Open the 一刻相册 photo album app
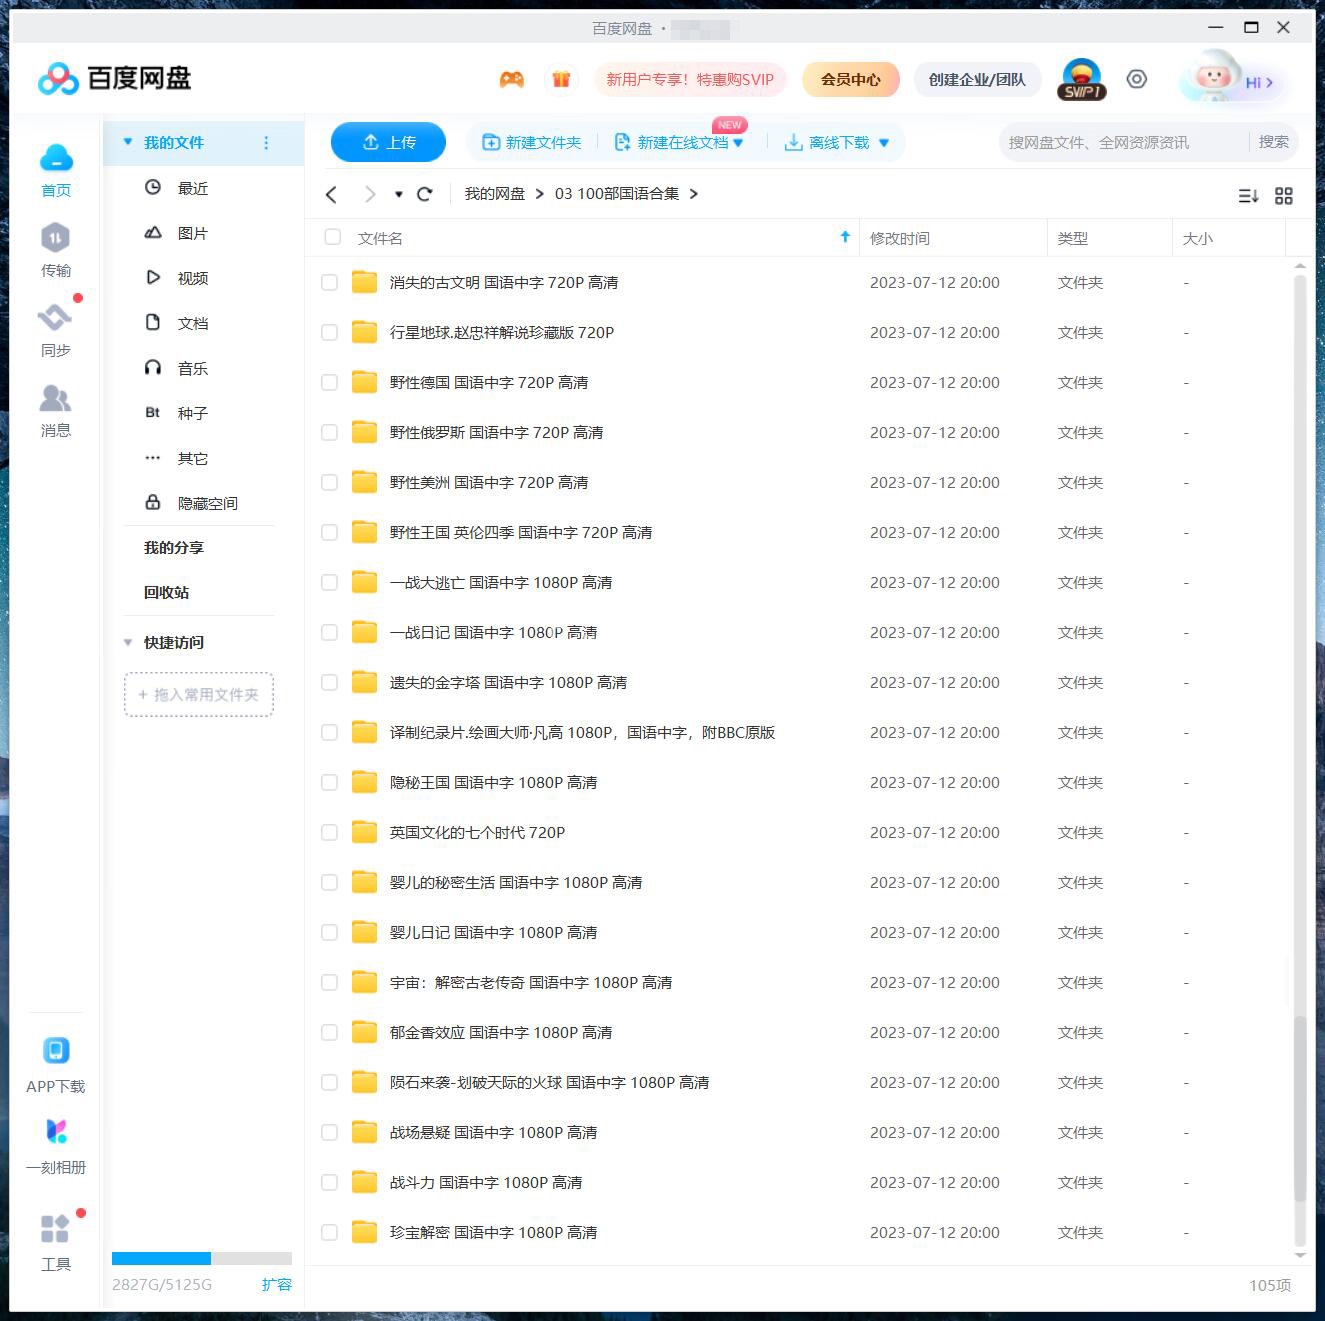Viewport: 1325px width, 1321px height. click(56, 1144)
